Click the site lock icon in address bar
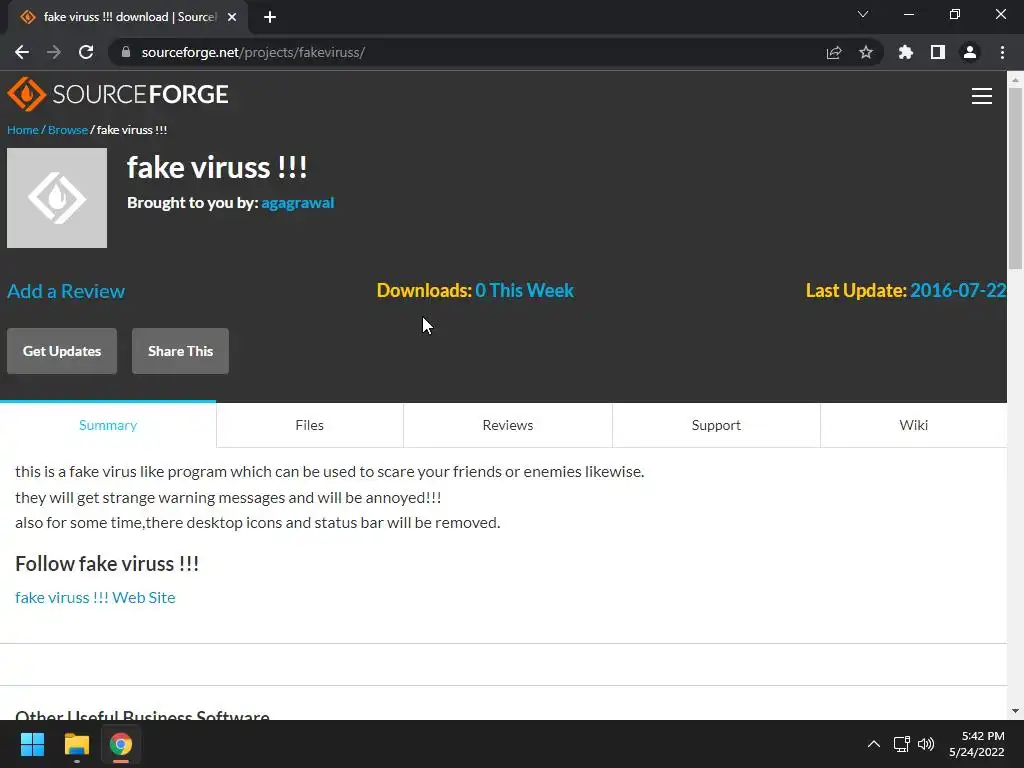The image size is (1024, 768). point(126,52)
